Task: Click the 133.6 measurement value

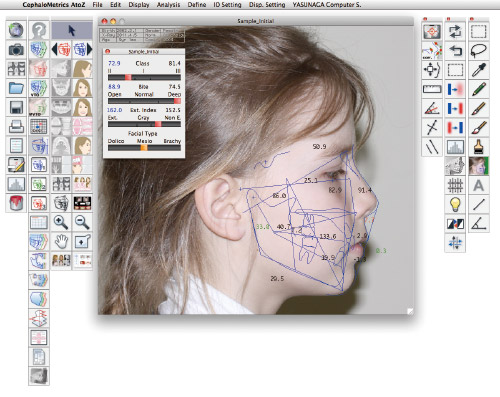Action: 328,236
